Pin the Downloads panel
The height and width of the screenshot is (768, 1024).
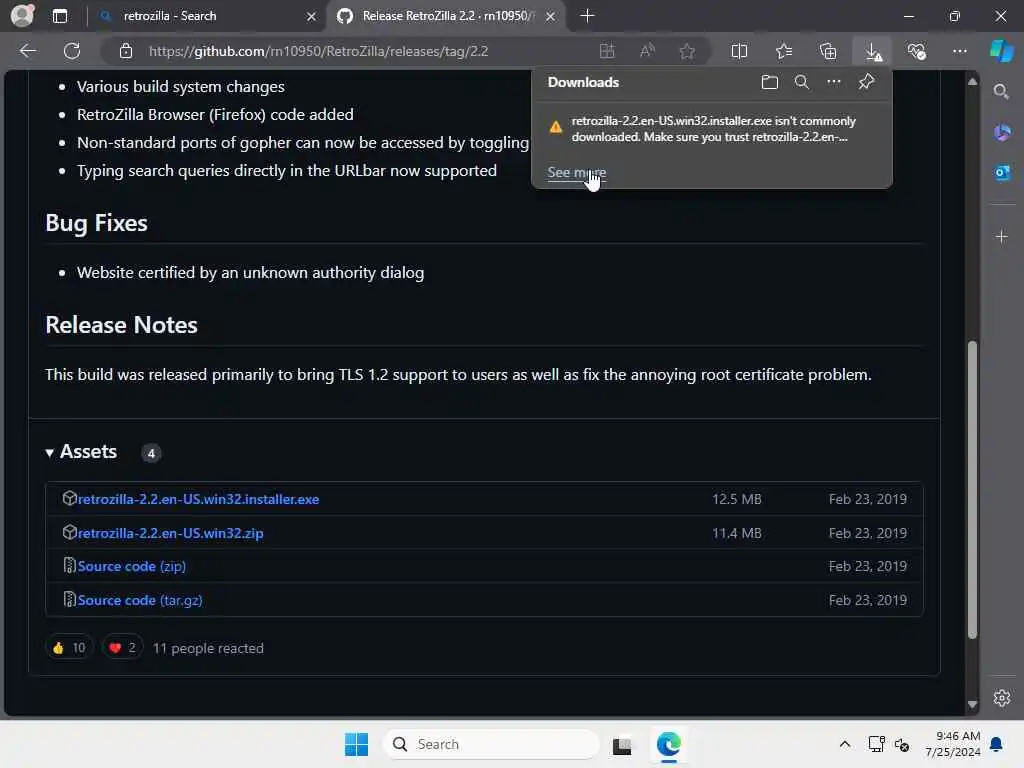(867, 82)
